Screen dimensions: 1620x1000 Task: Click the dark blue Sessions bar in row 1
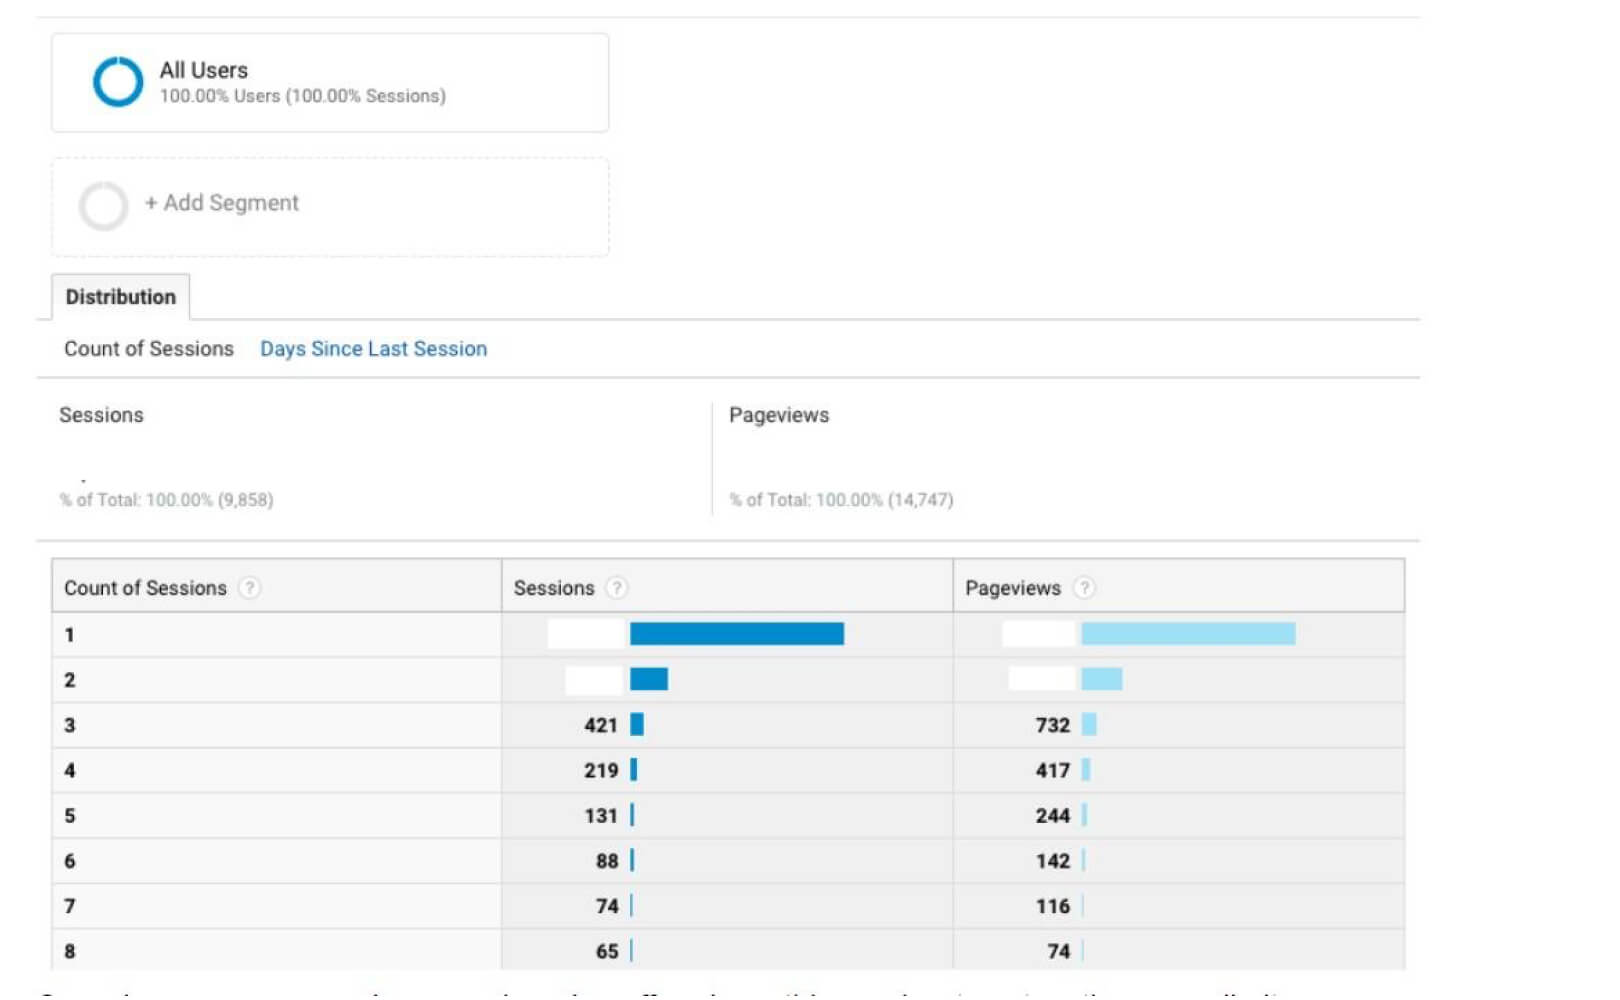coord(737,634)
